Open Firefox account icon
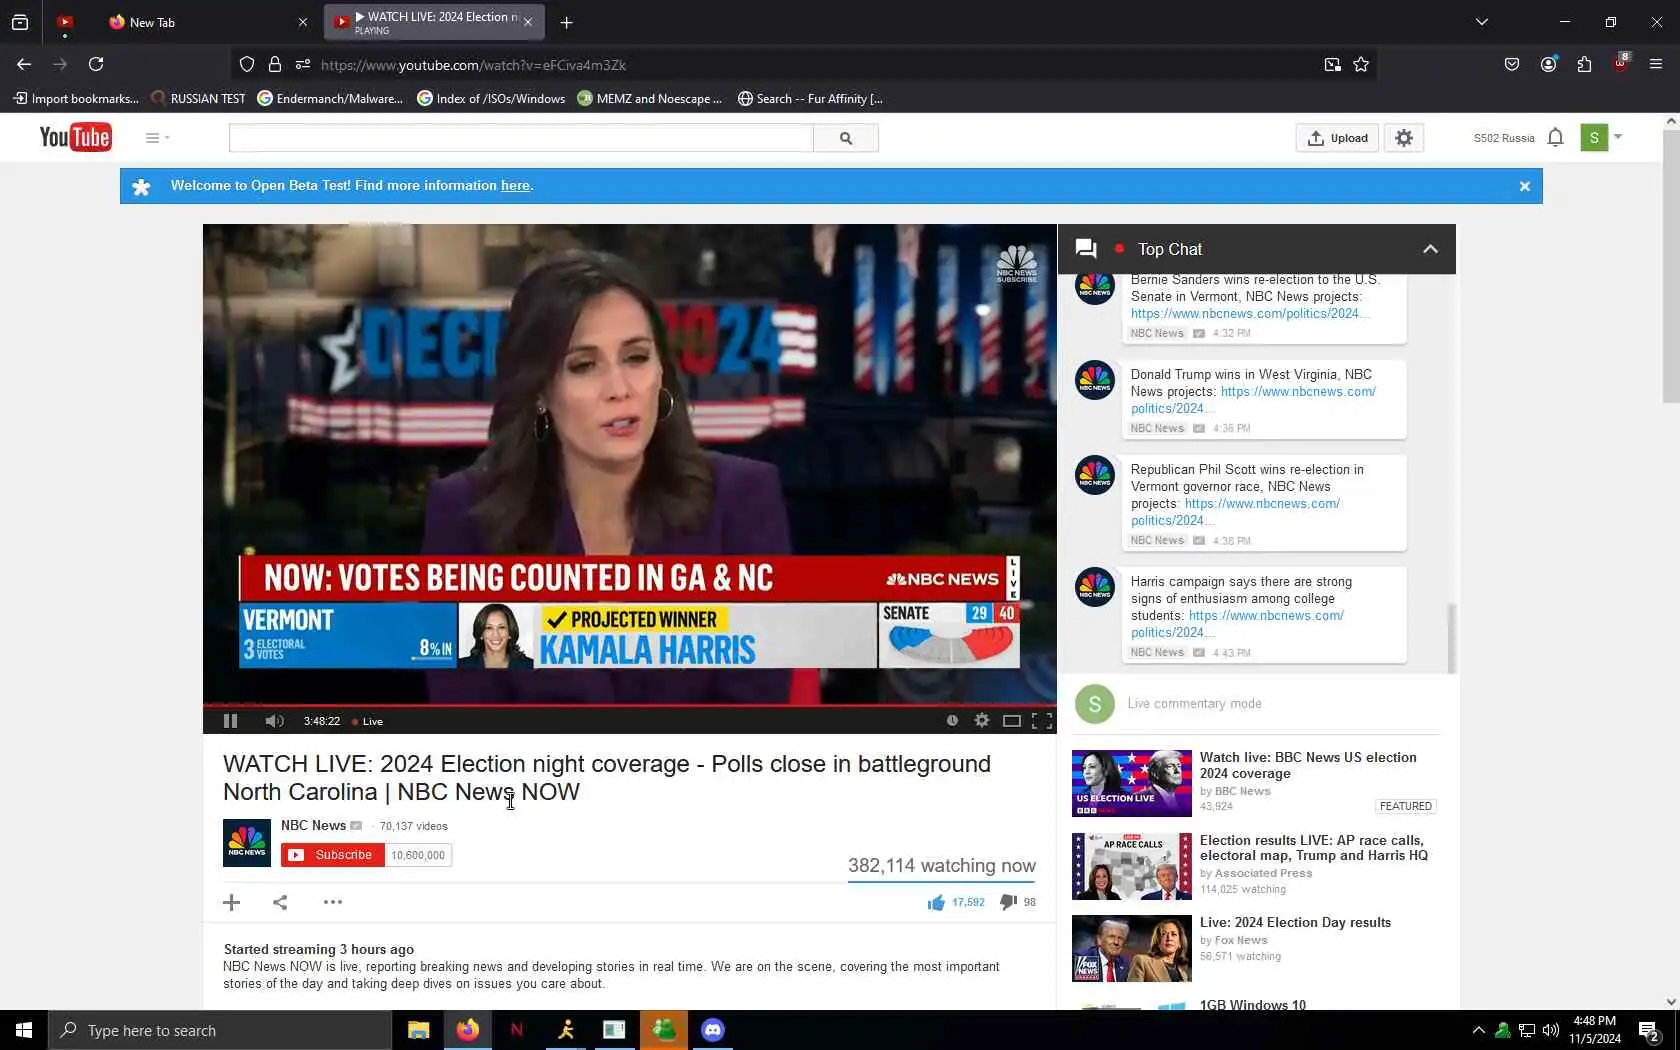Viewport: 1680px width, 1050px height. point(1549,64)
